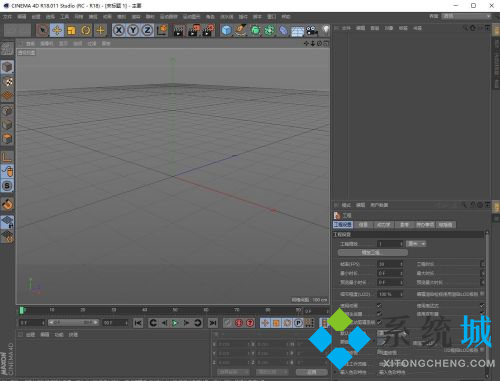The image size is (500, 381).
Task: Add a Cube primitive object
Action: (226, 30)
